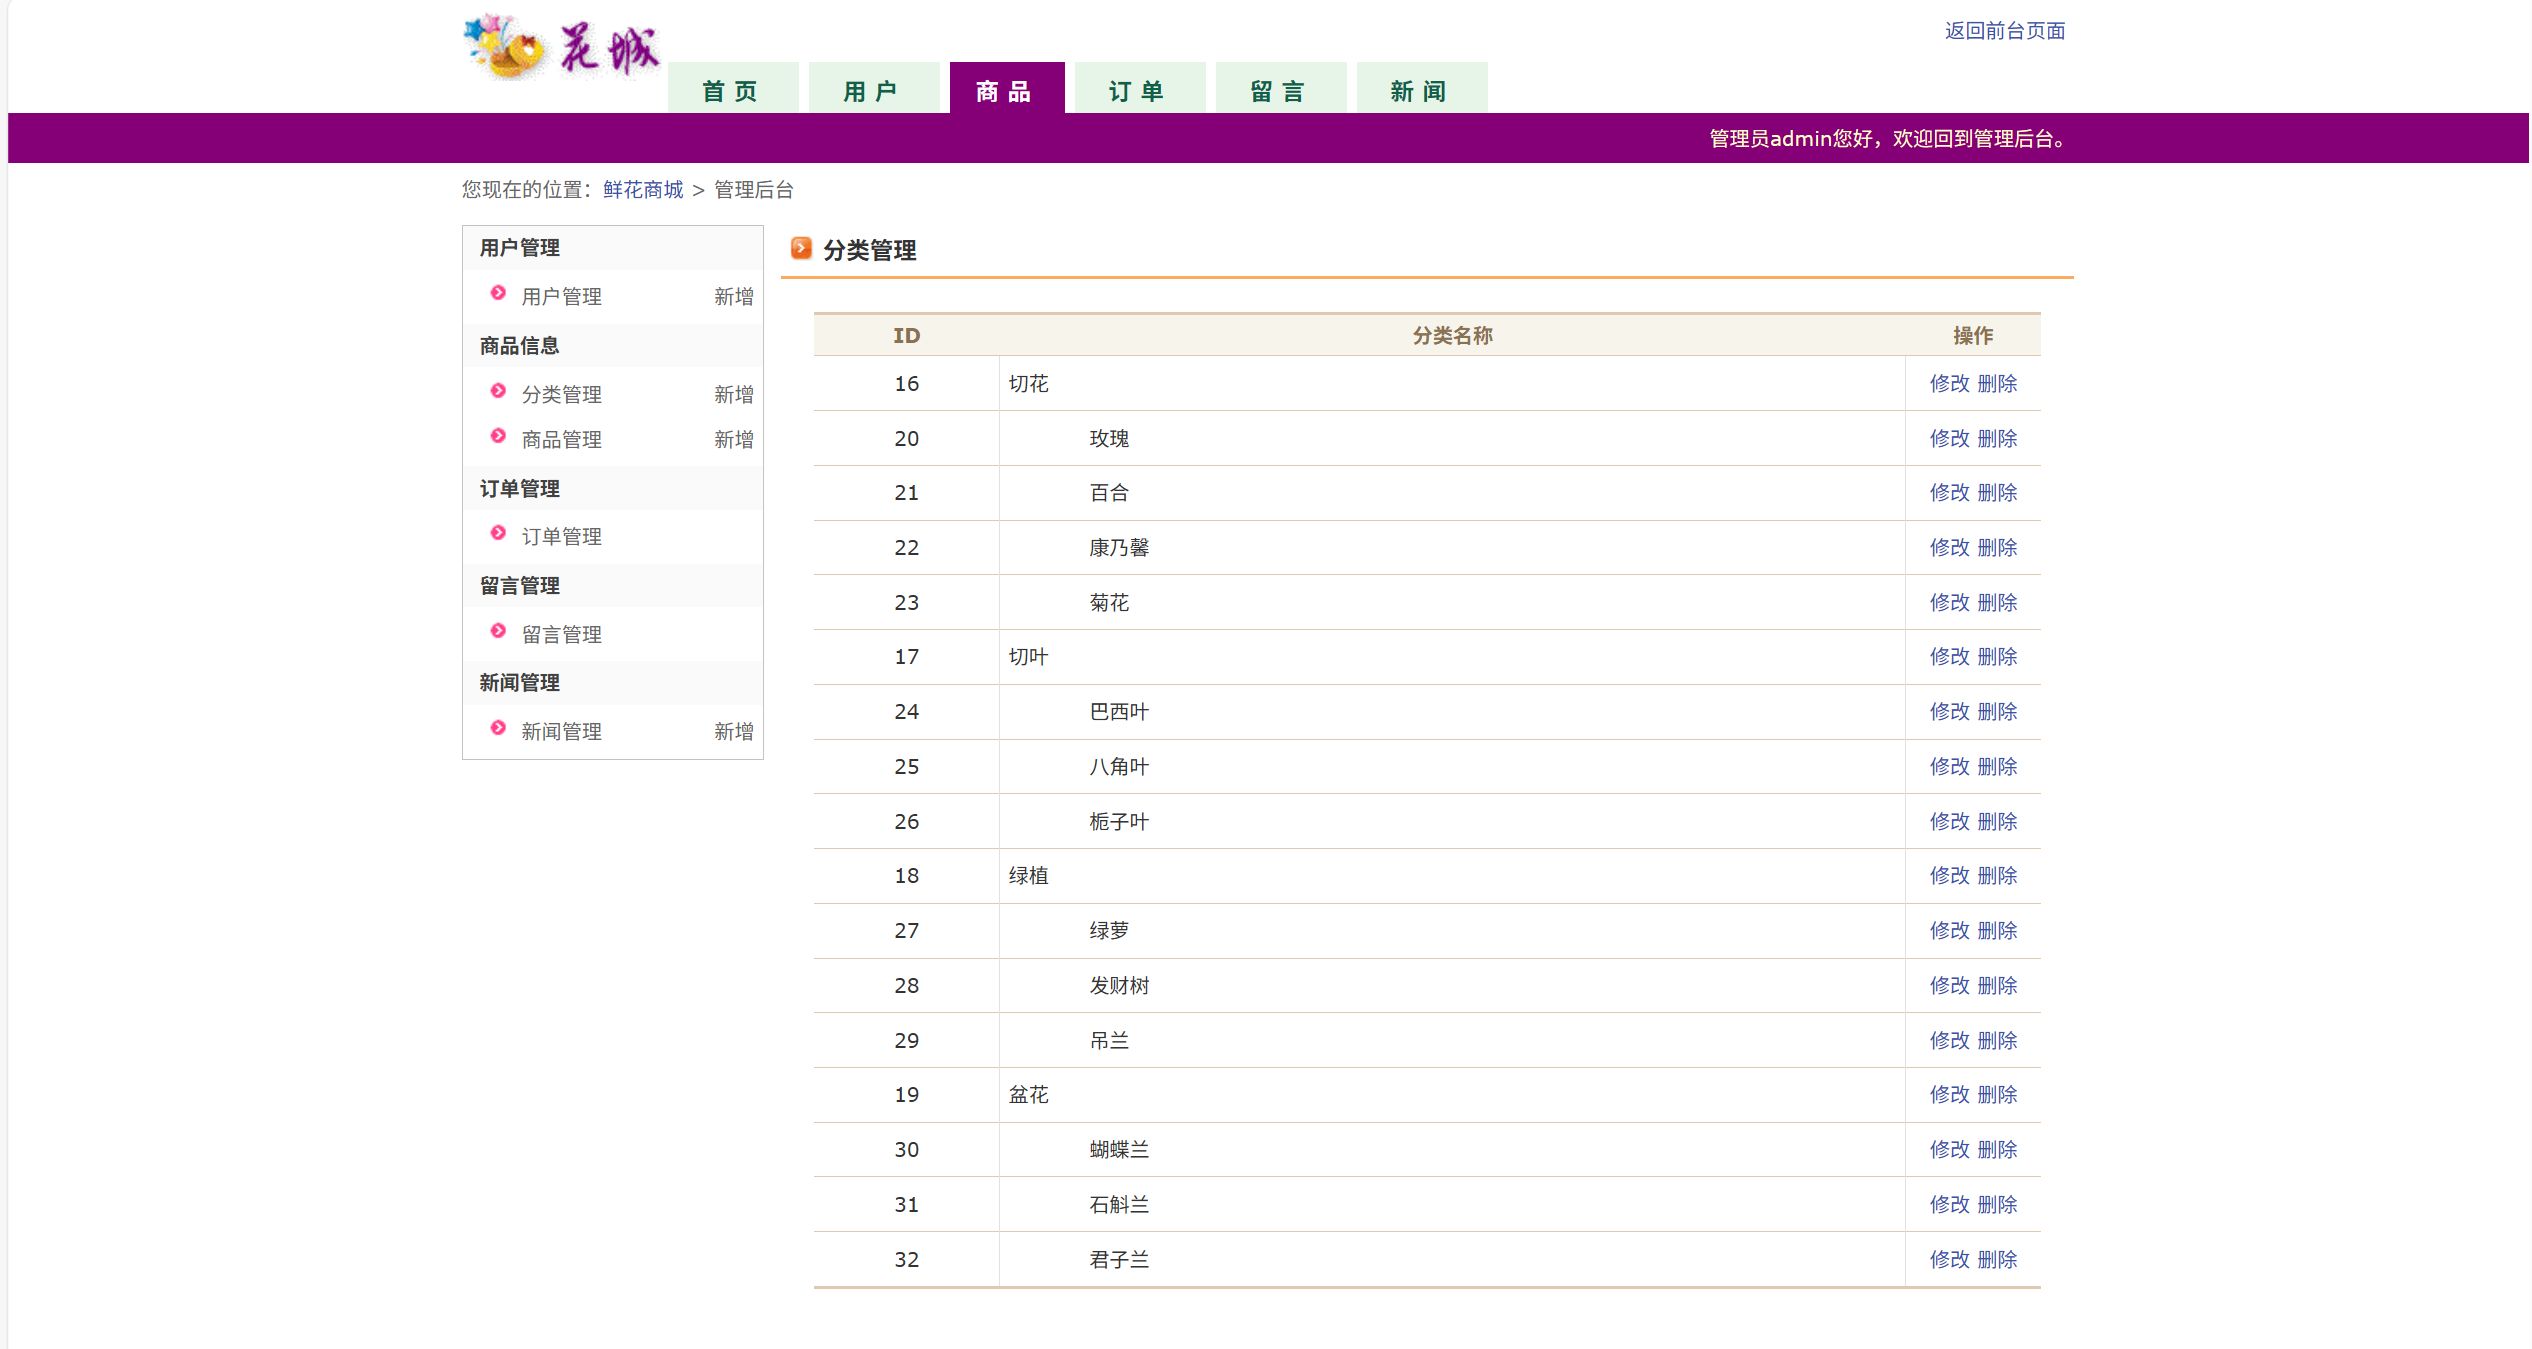This screenshot has width=2532, height=1349.
Task: Delete the 康乃馨 category
Action: coord(1997,548)
